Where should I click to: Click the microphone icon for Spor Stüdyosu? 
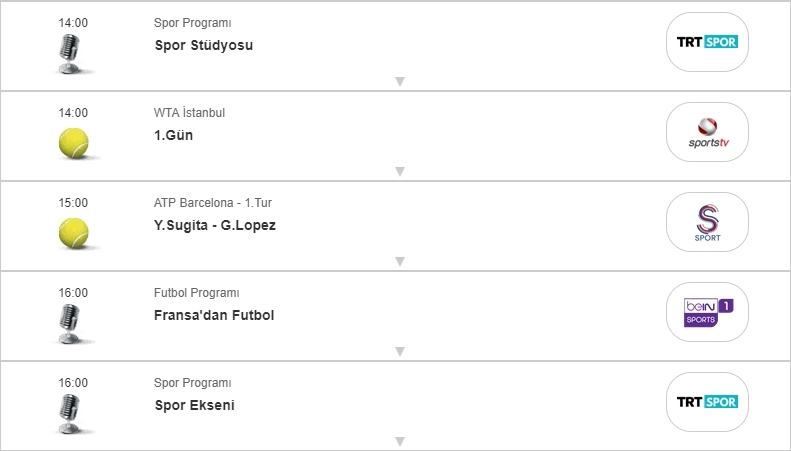coord(70,54)
